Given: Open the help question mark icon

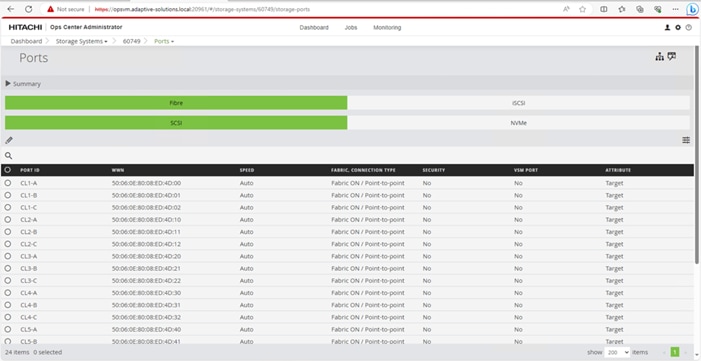Looking at the screenshot, I should [688, 28].
